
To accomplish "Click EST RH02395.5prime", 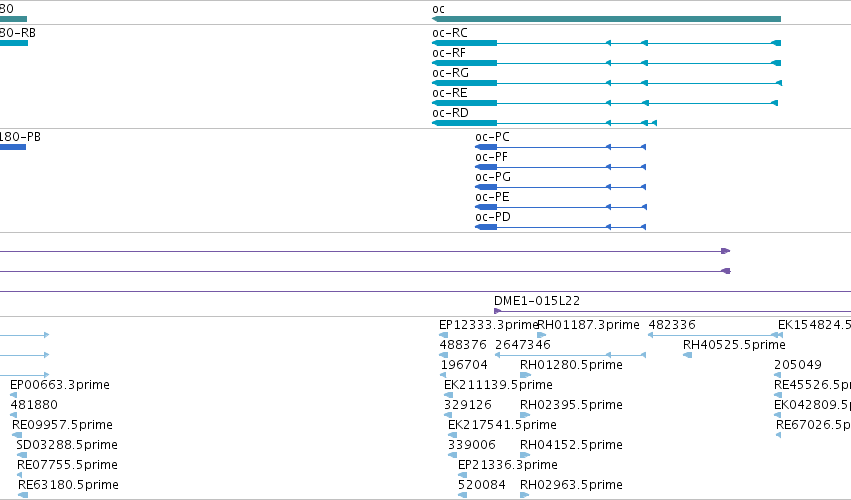I will click(x=571, y=405).
